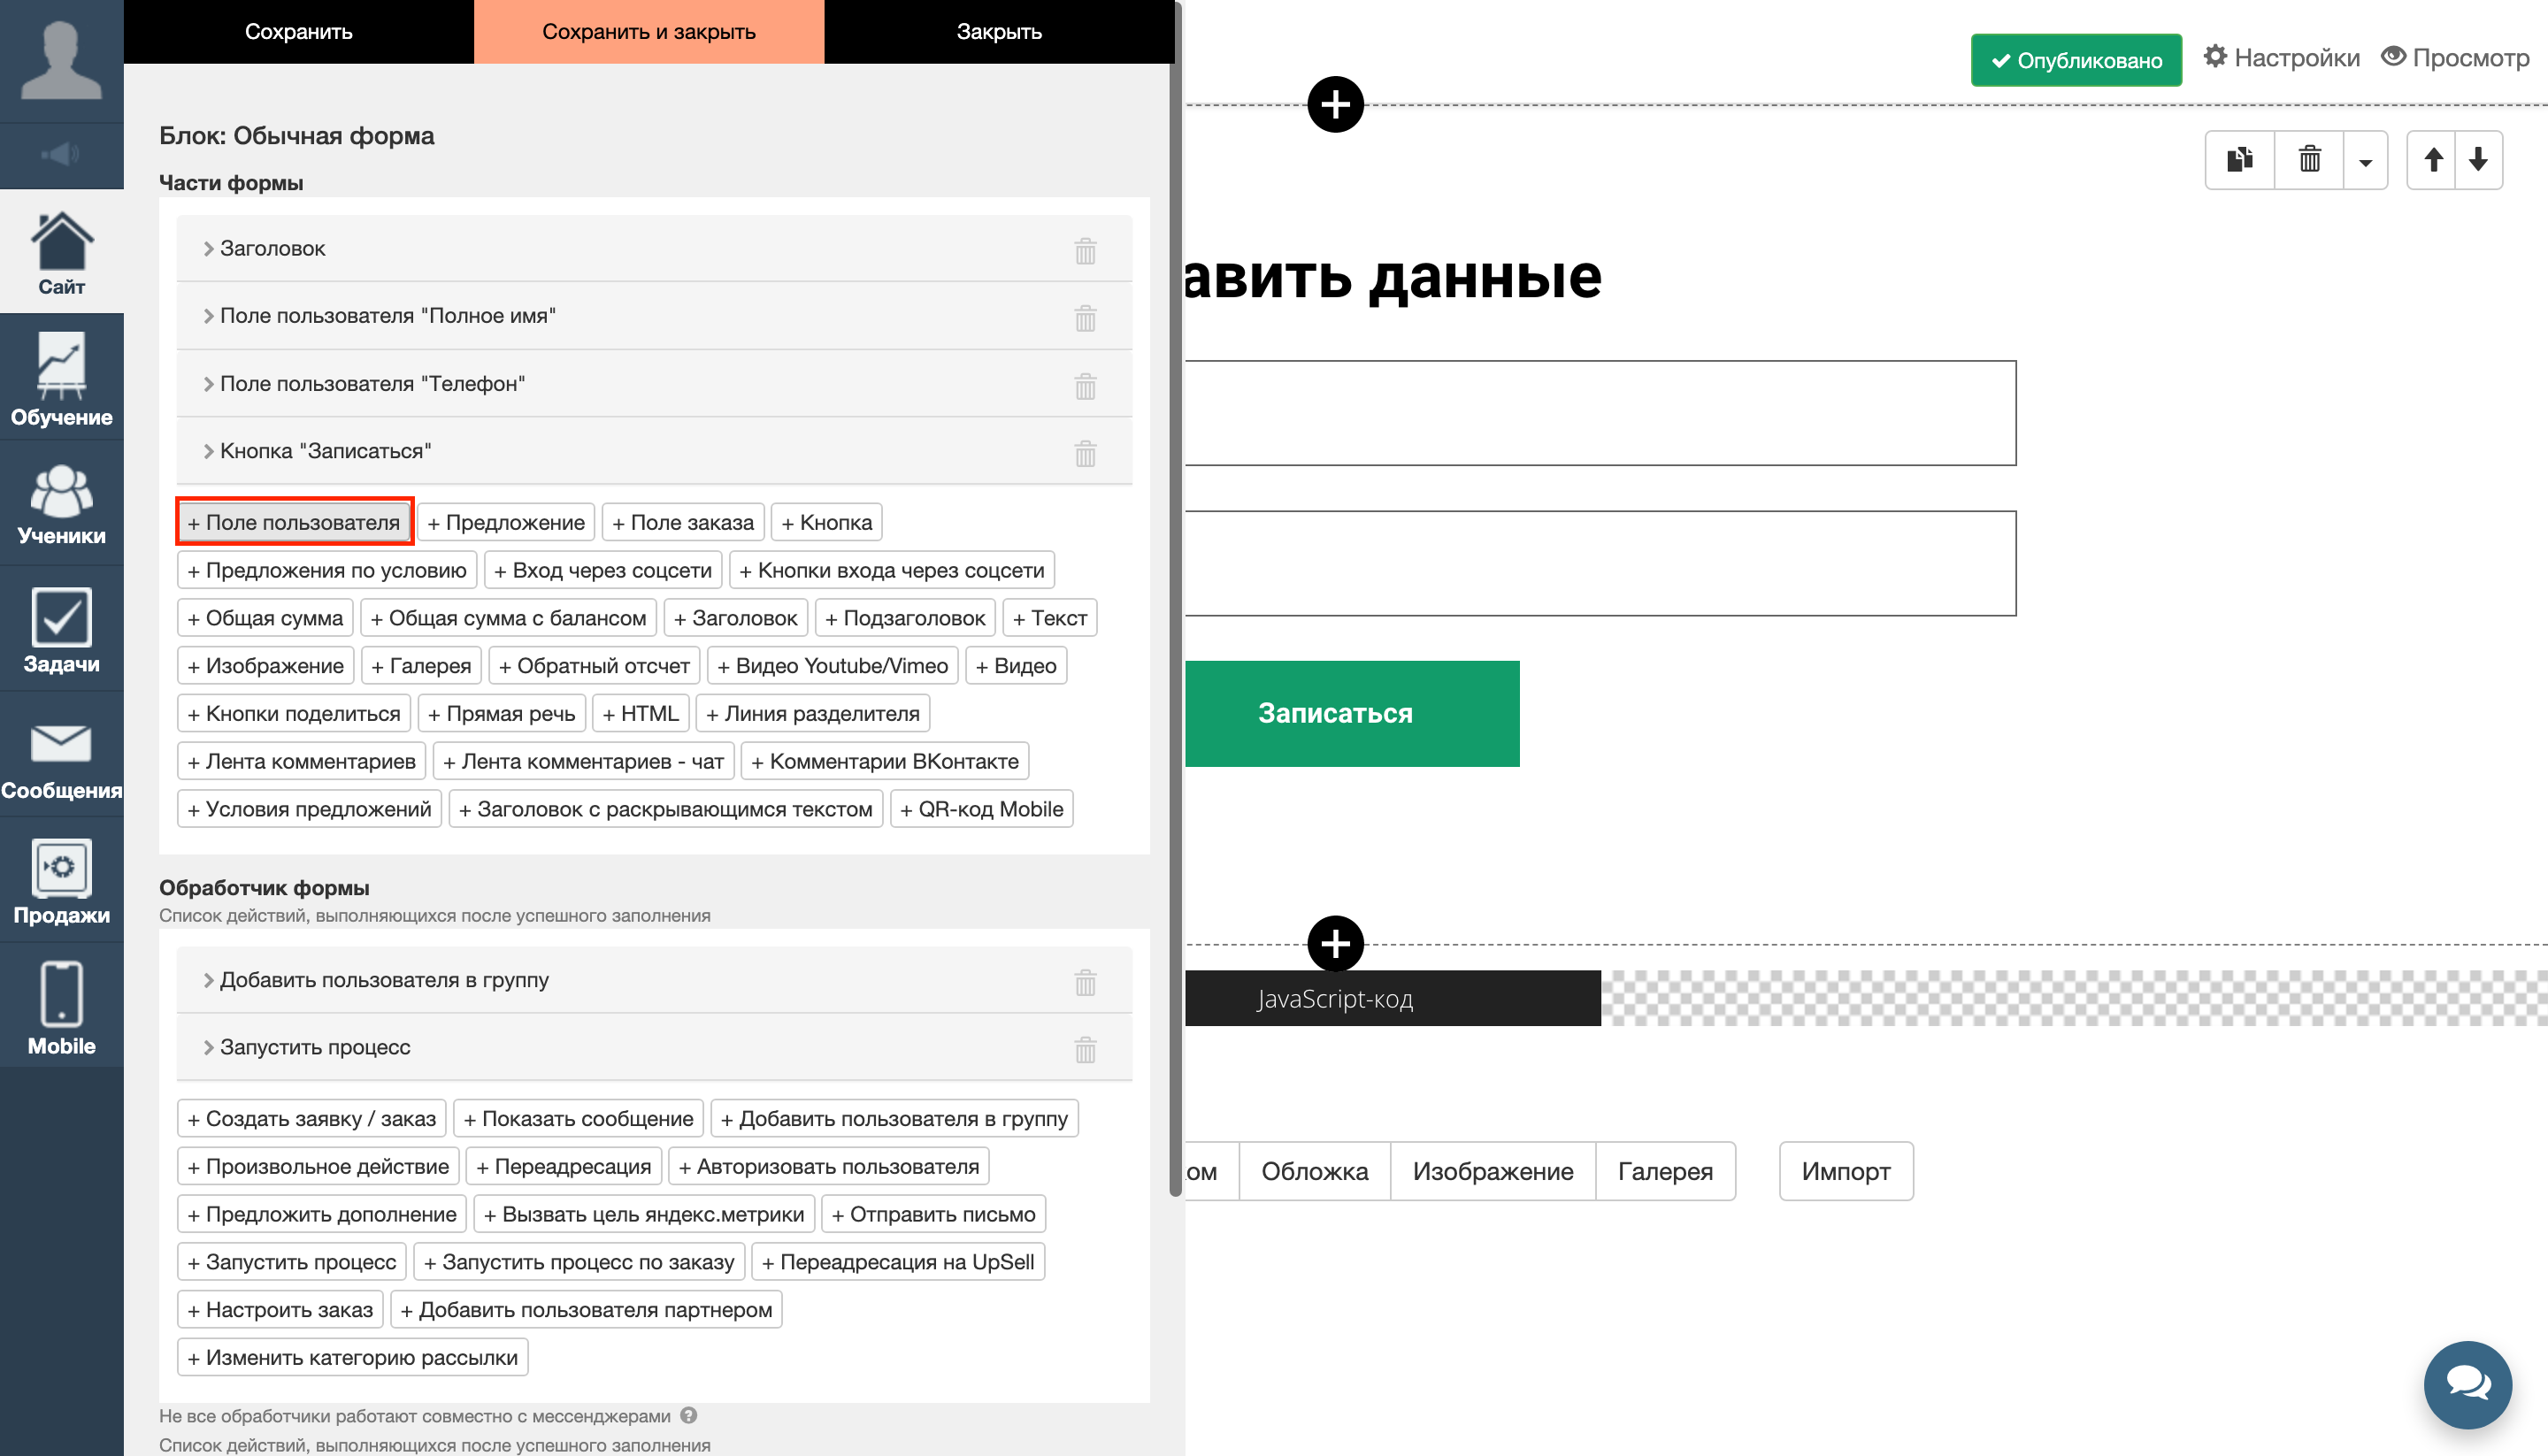Open the support chat bubble
Screen dimensions: 2548x1456
click(2467, 1385)
